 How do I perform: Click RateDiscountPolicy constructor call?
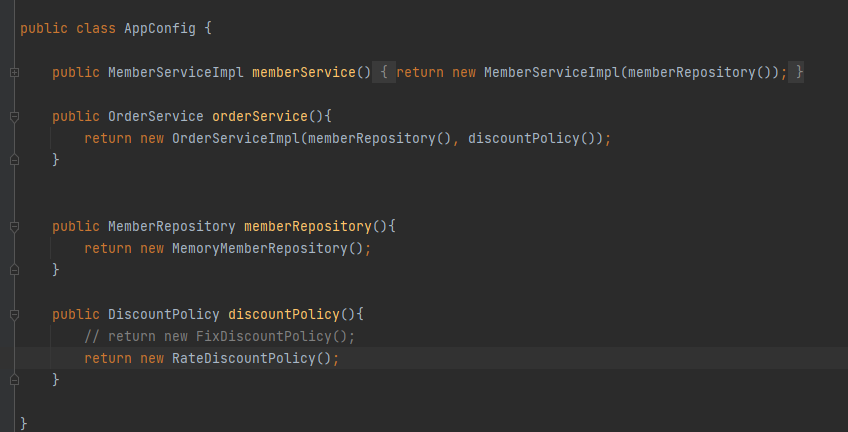point(243,358)
